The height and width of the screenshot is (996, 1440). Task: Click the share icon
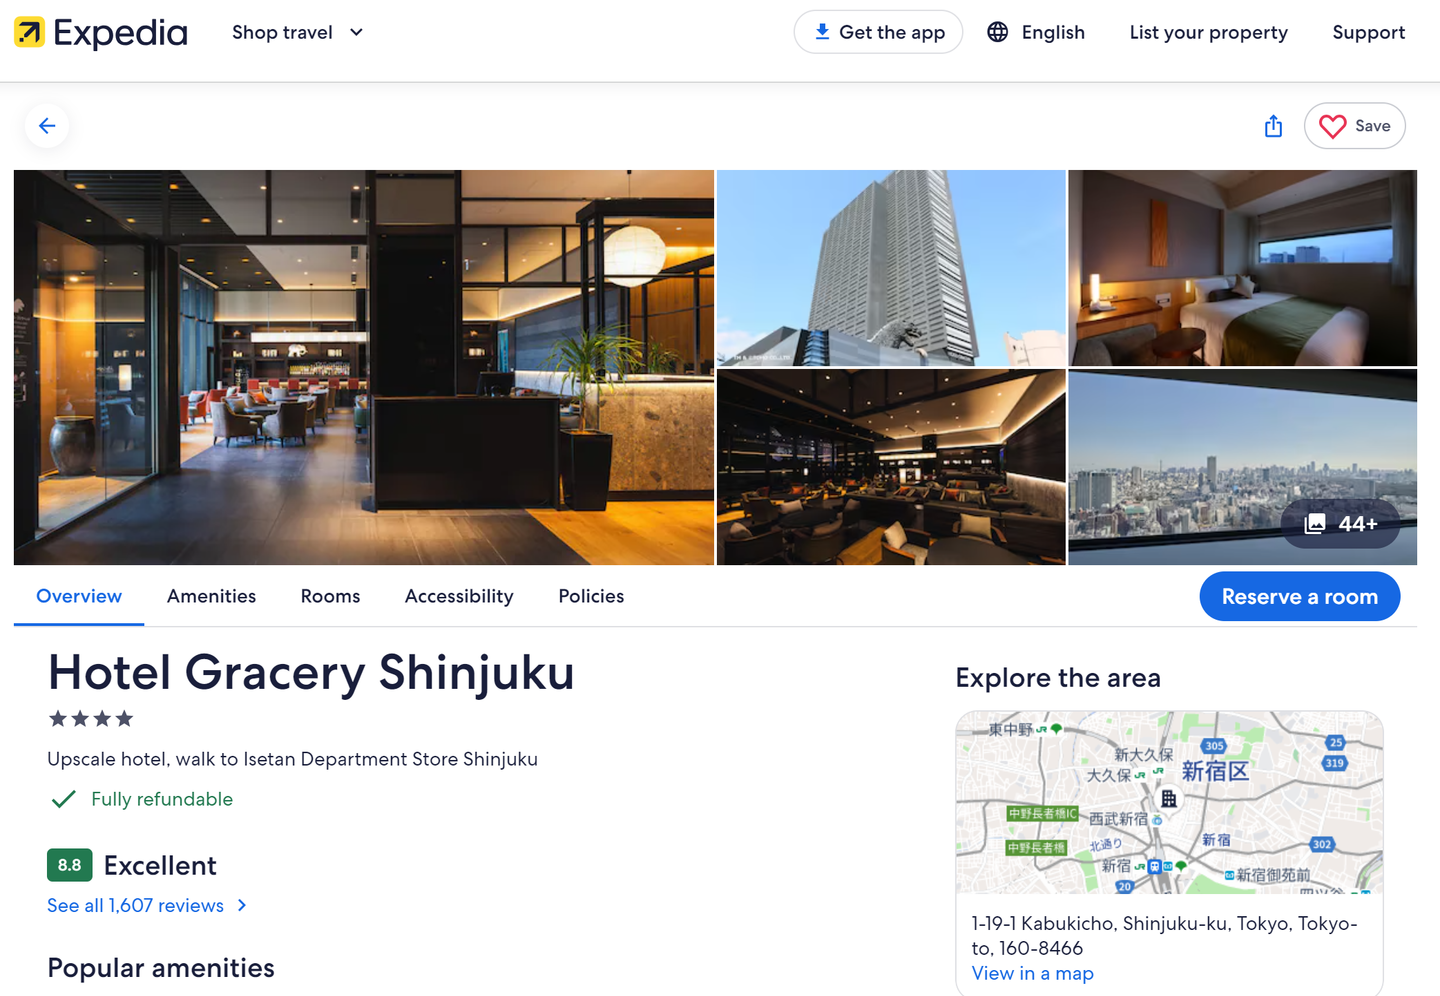click(1273, 126)
